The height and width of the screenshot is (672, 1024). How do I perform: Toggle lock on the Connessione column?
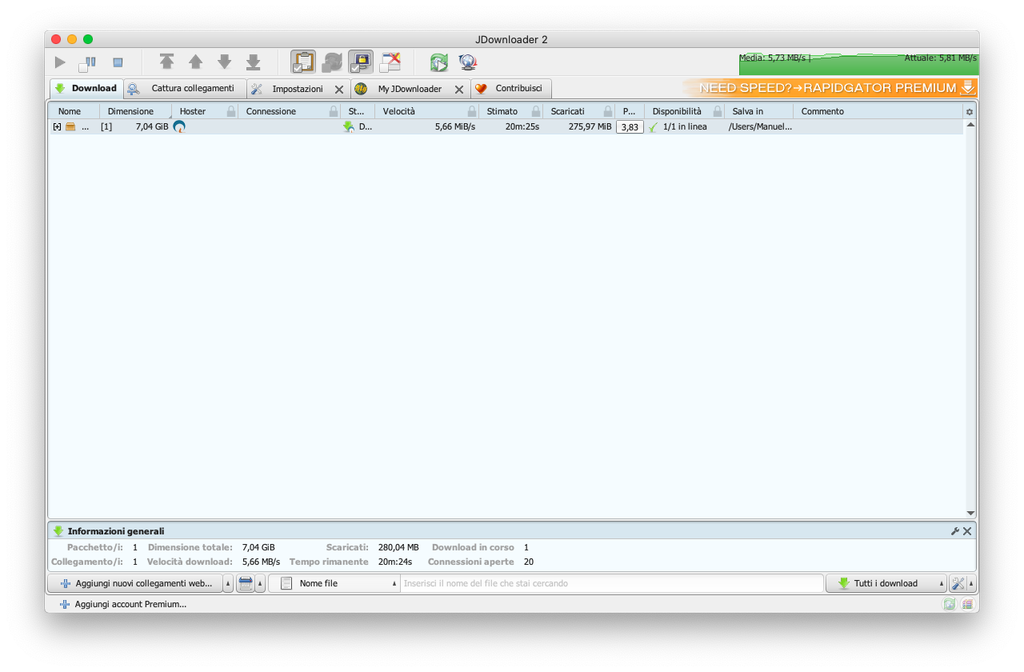334,111
